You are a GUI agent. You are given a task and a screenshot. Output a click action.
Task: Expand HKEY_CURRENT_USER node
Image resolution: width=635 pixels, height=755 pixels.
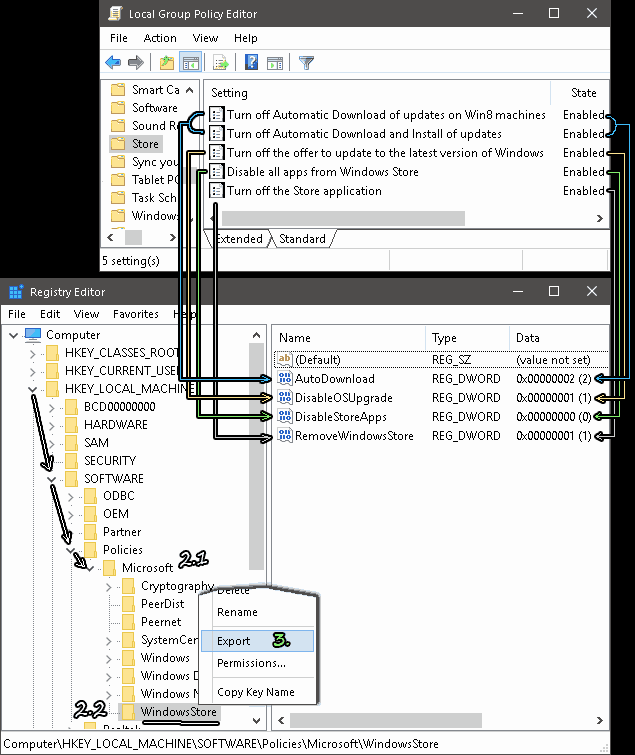(32, 371)
